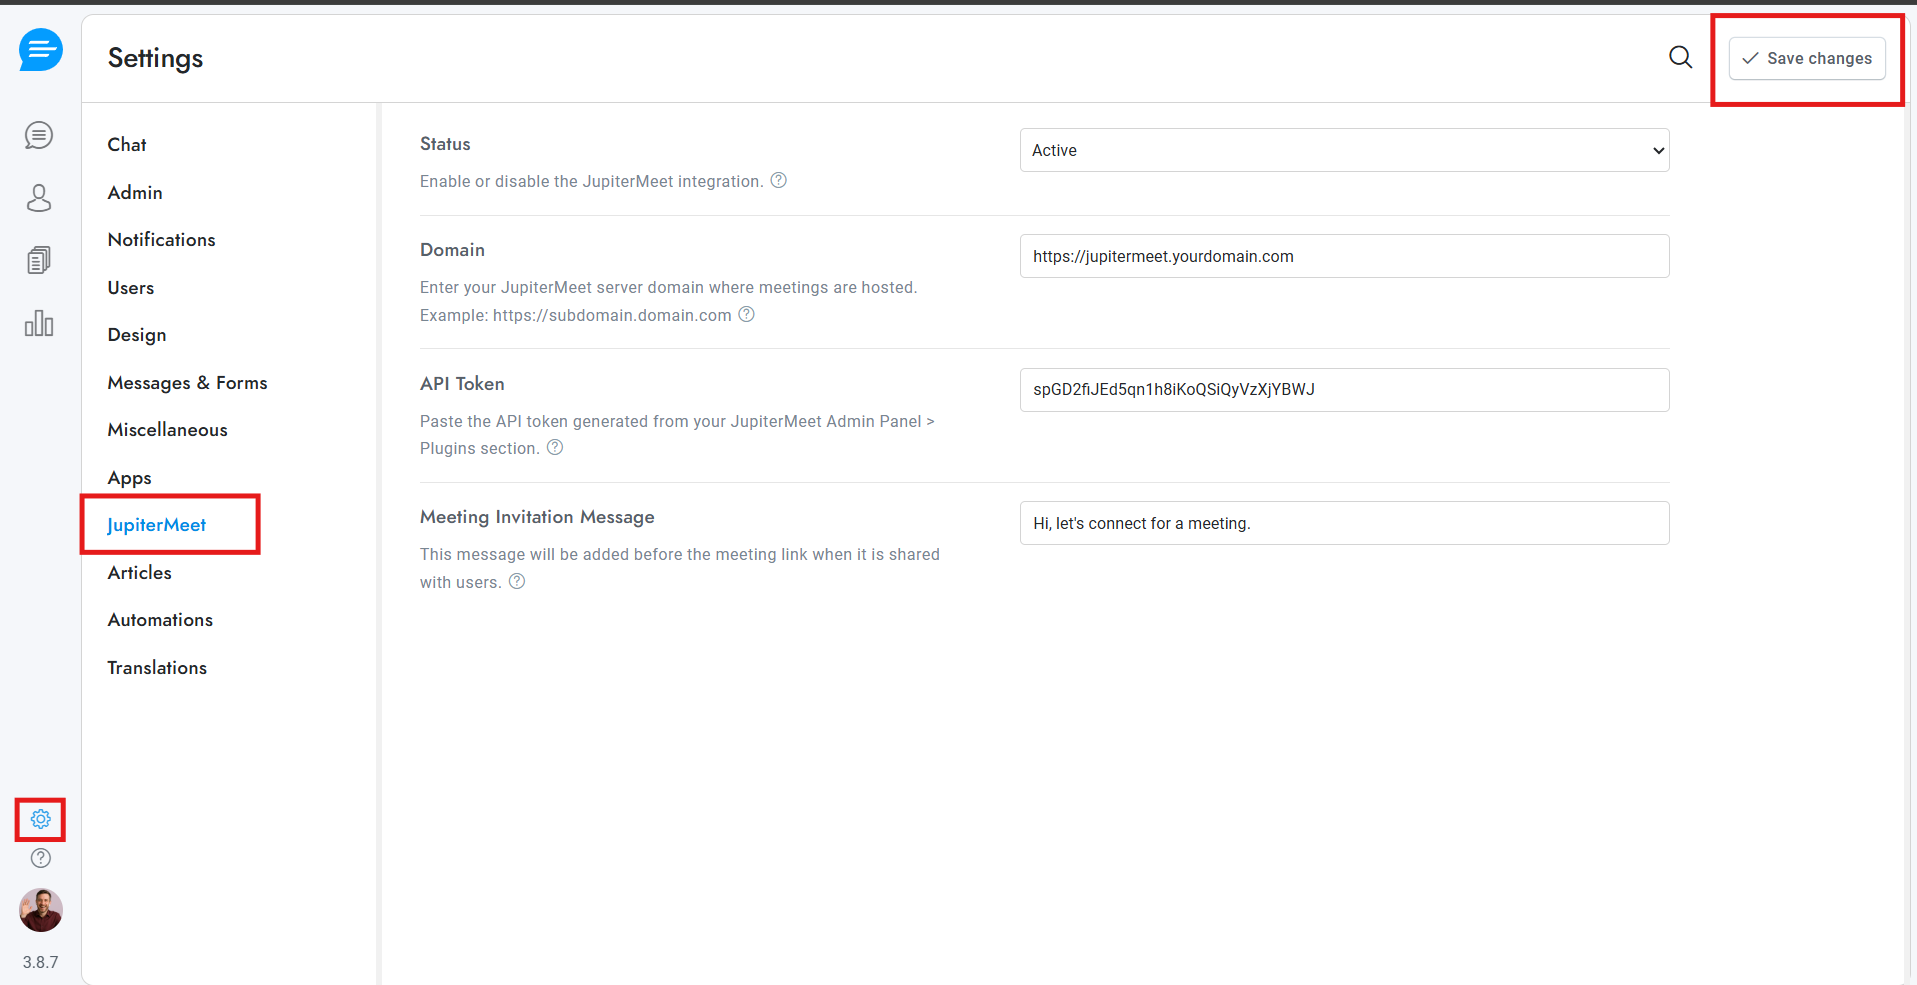This screenshot has height=985, width=1917.
Task: Save the settings changes
Action: (1807, 58)
